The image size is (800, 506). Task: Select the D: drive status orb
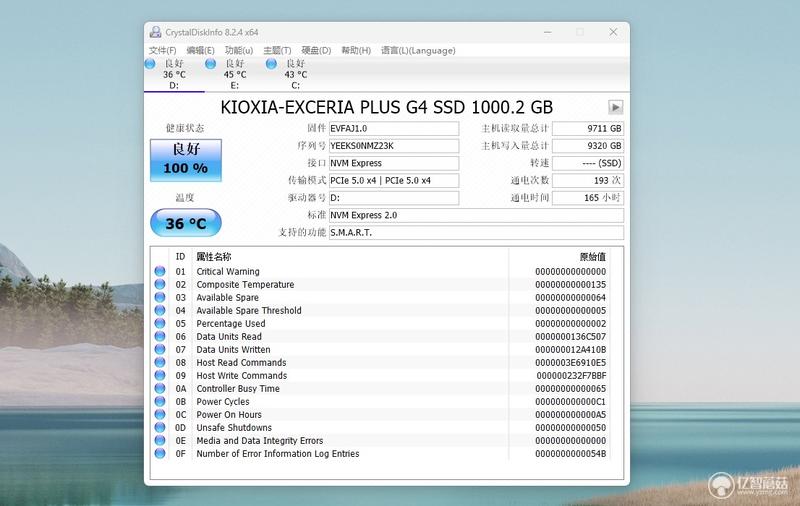pos(150,64)
